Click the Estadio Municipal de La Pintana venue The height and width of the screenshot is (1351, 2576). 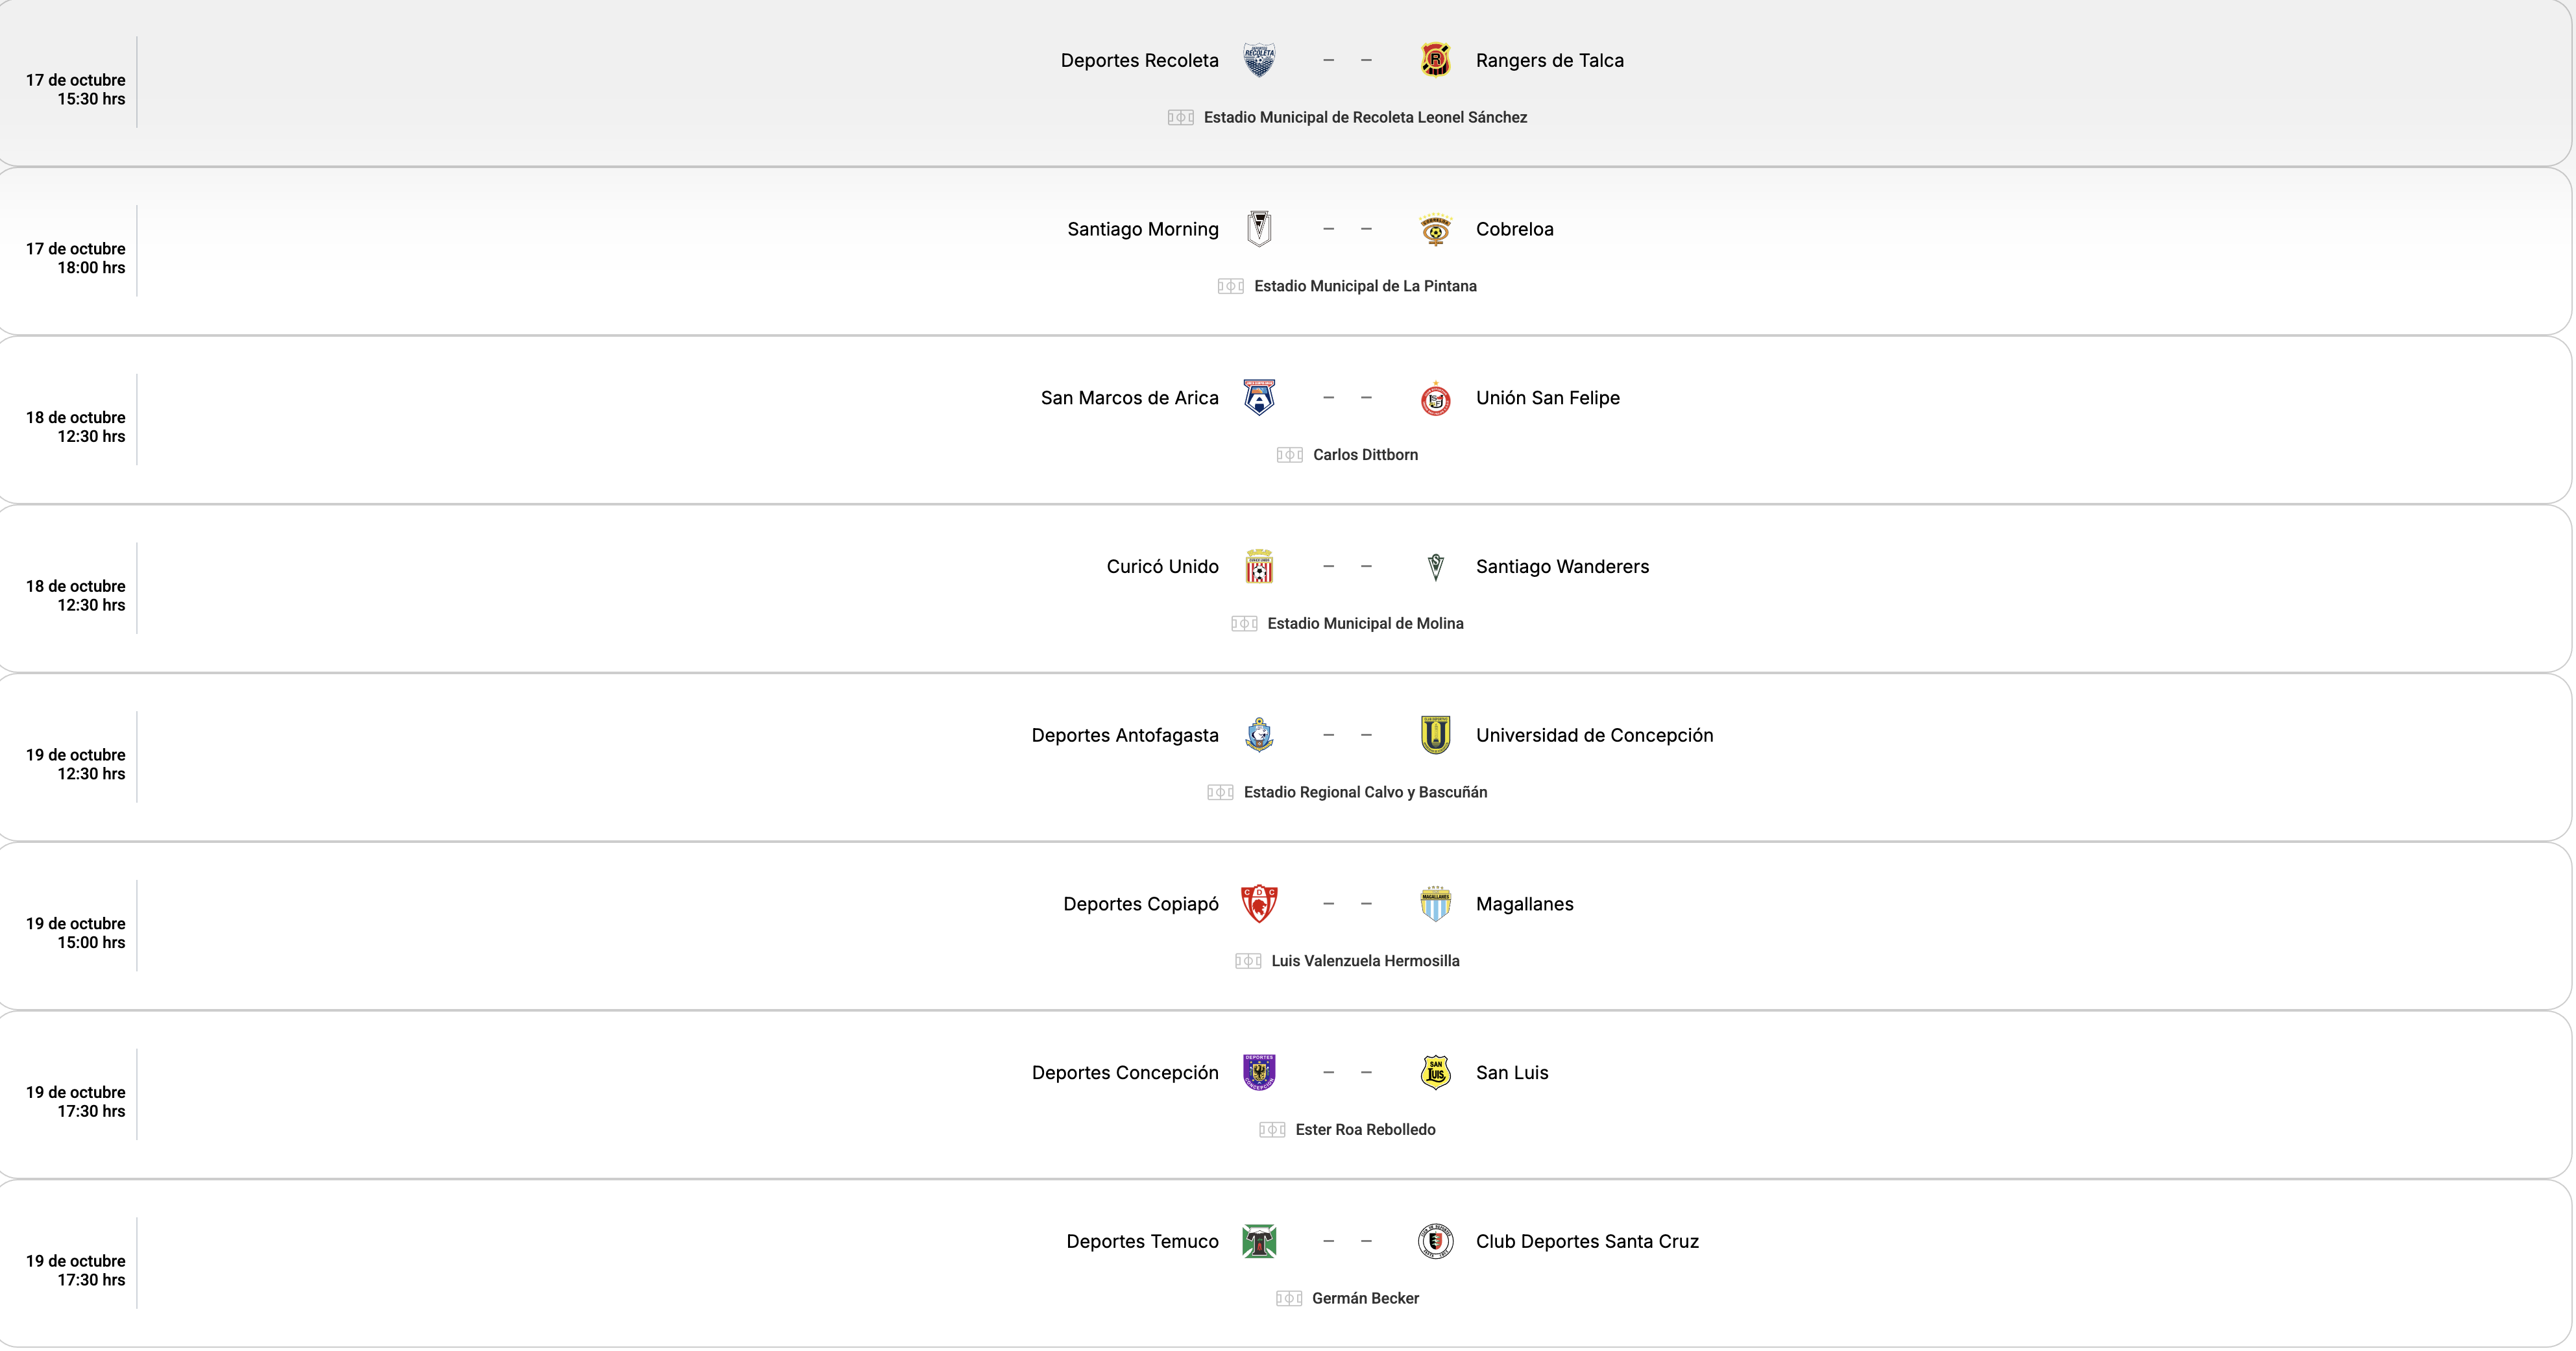(x=1364, y=286)
